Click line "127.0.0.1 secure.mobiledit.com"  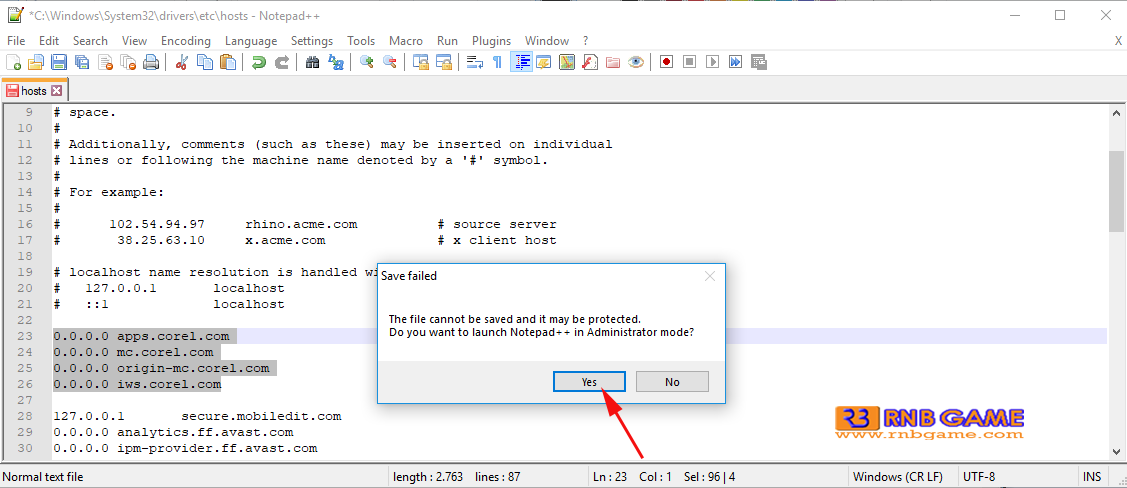coord(197,416)
